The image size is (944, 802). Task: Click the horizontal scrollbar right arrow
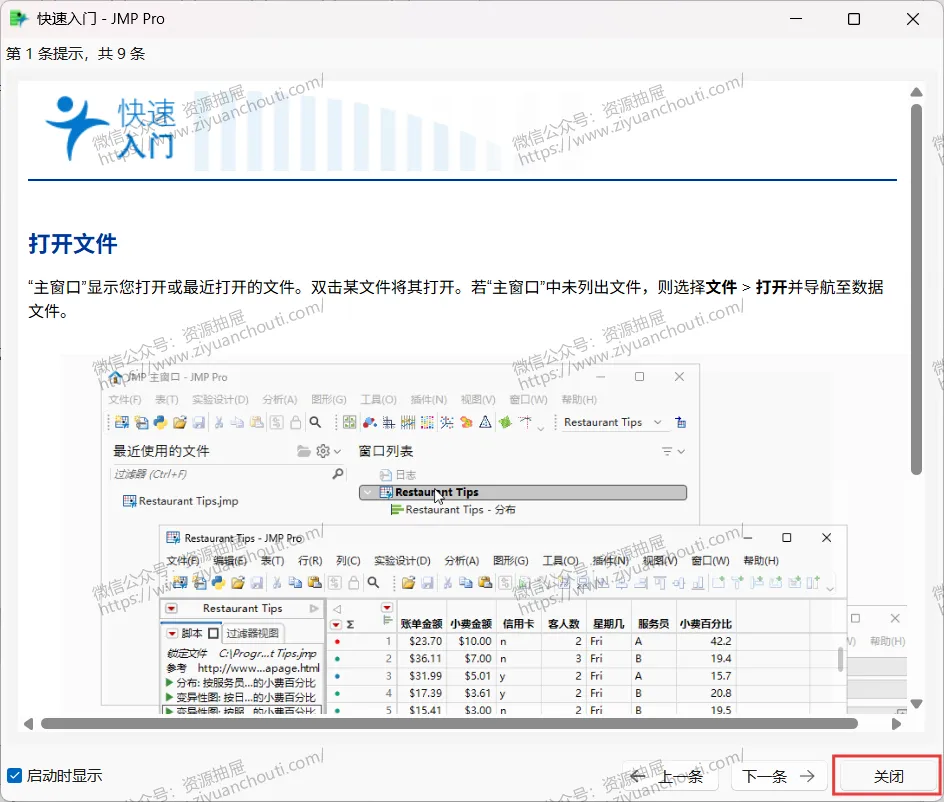896,724
